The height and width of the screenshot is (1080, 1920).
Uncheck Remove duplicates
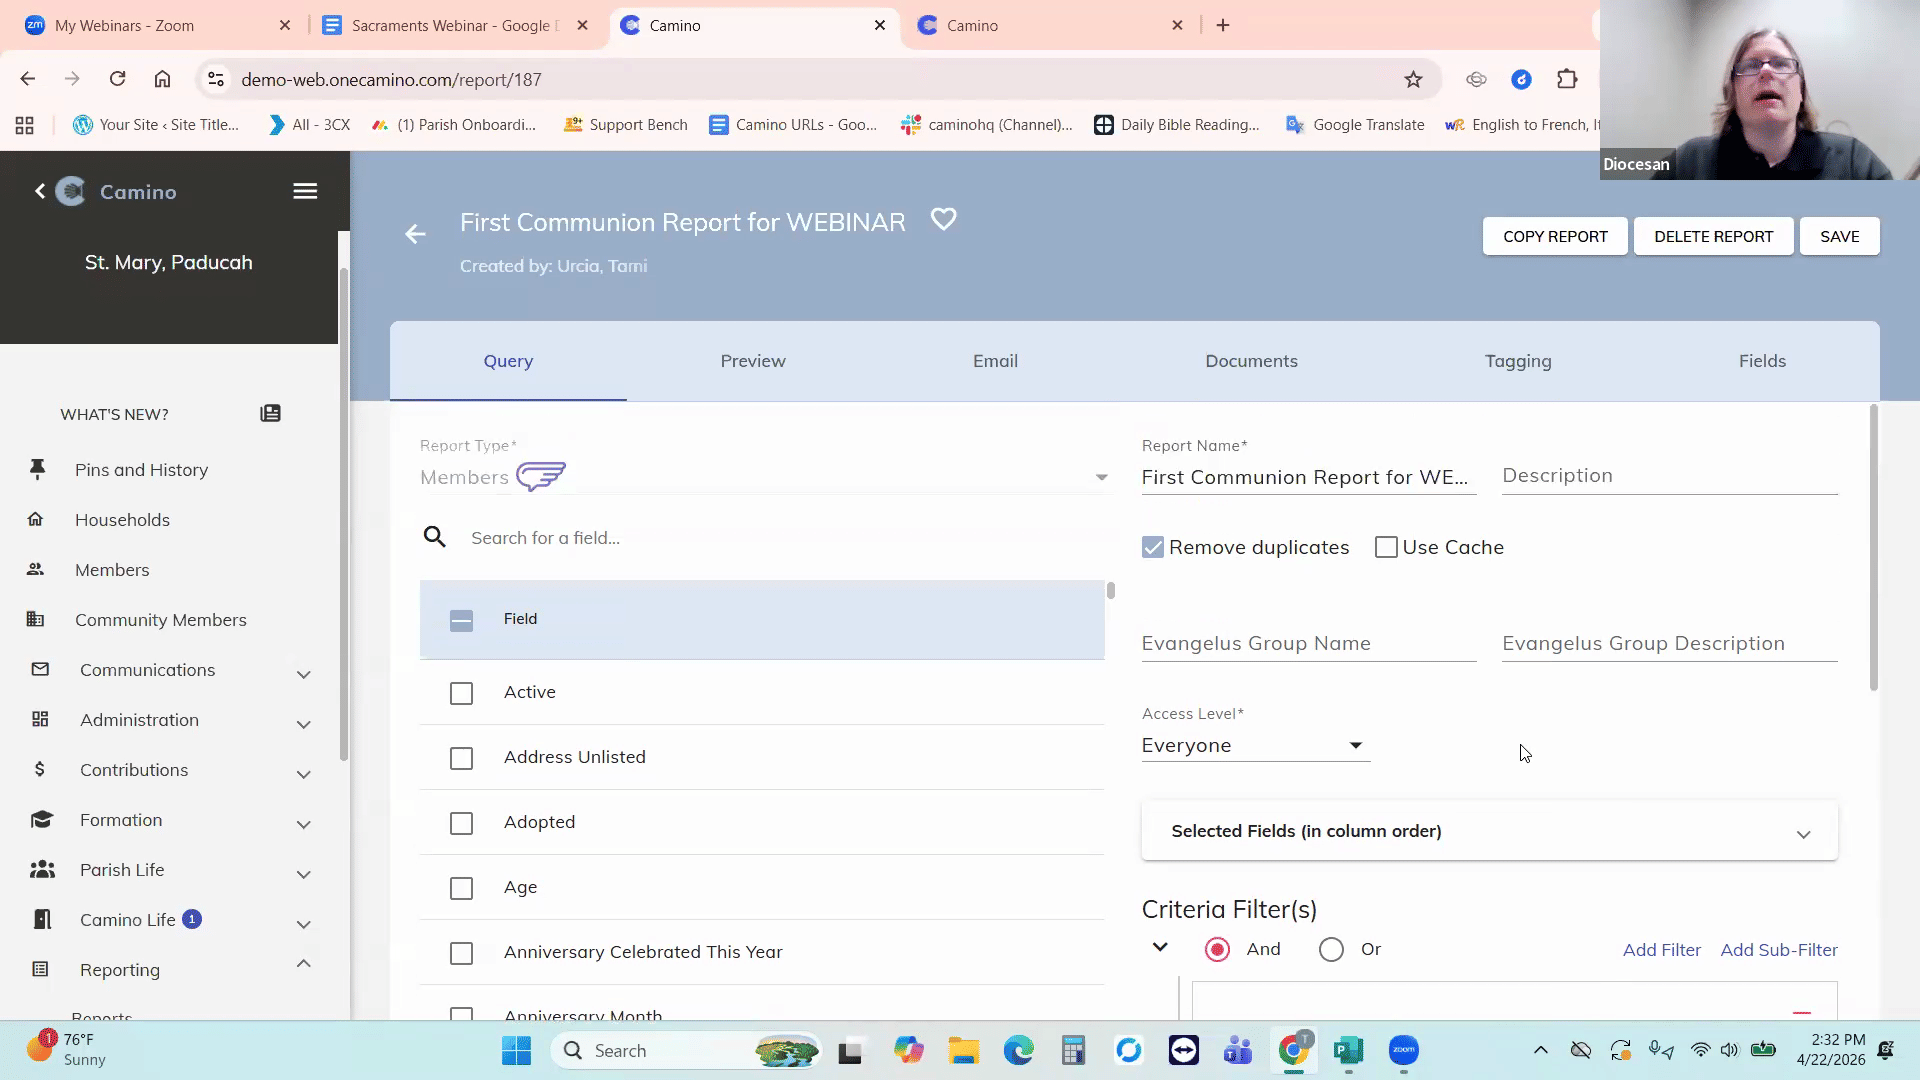click(x=1153, y=547)
